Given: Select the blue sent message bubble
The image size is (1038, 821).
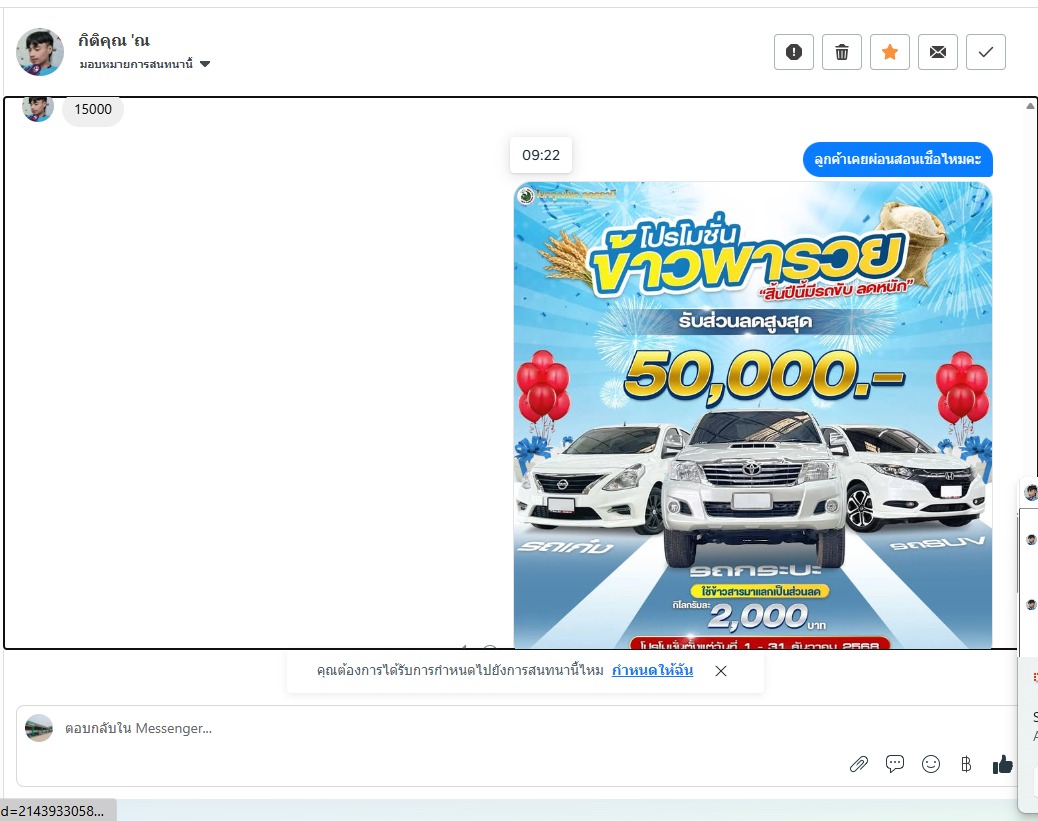Looking at the screenshot, I should 898,160.
